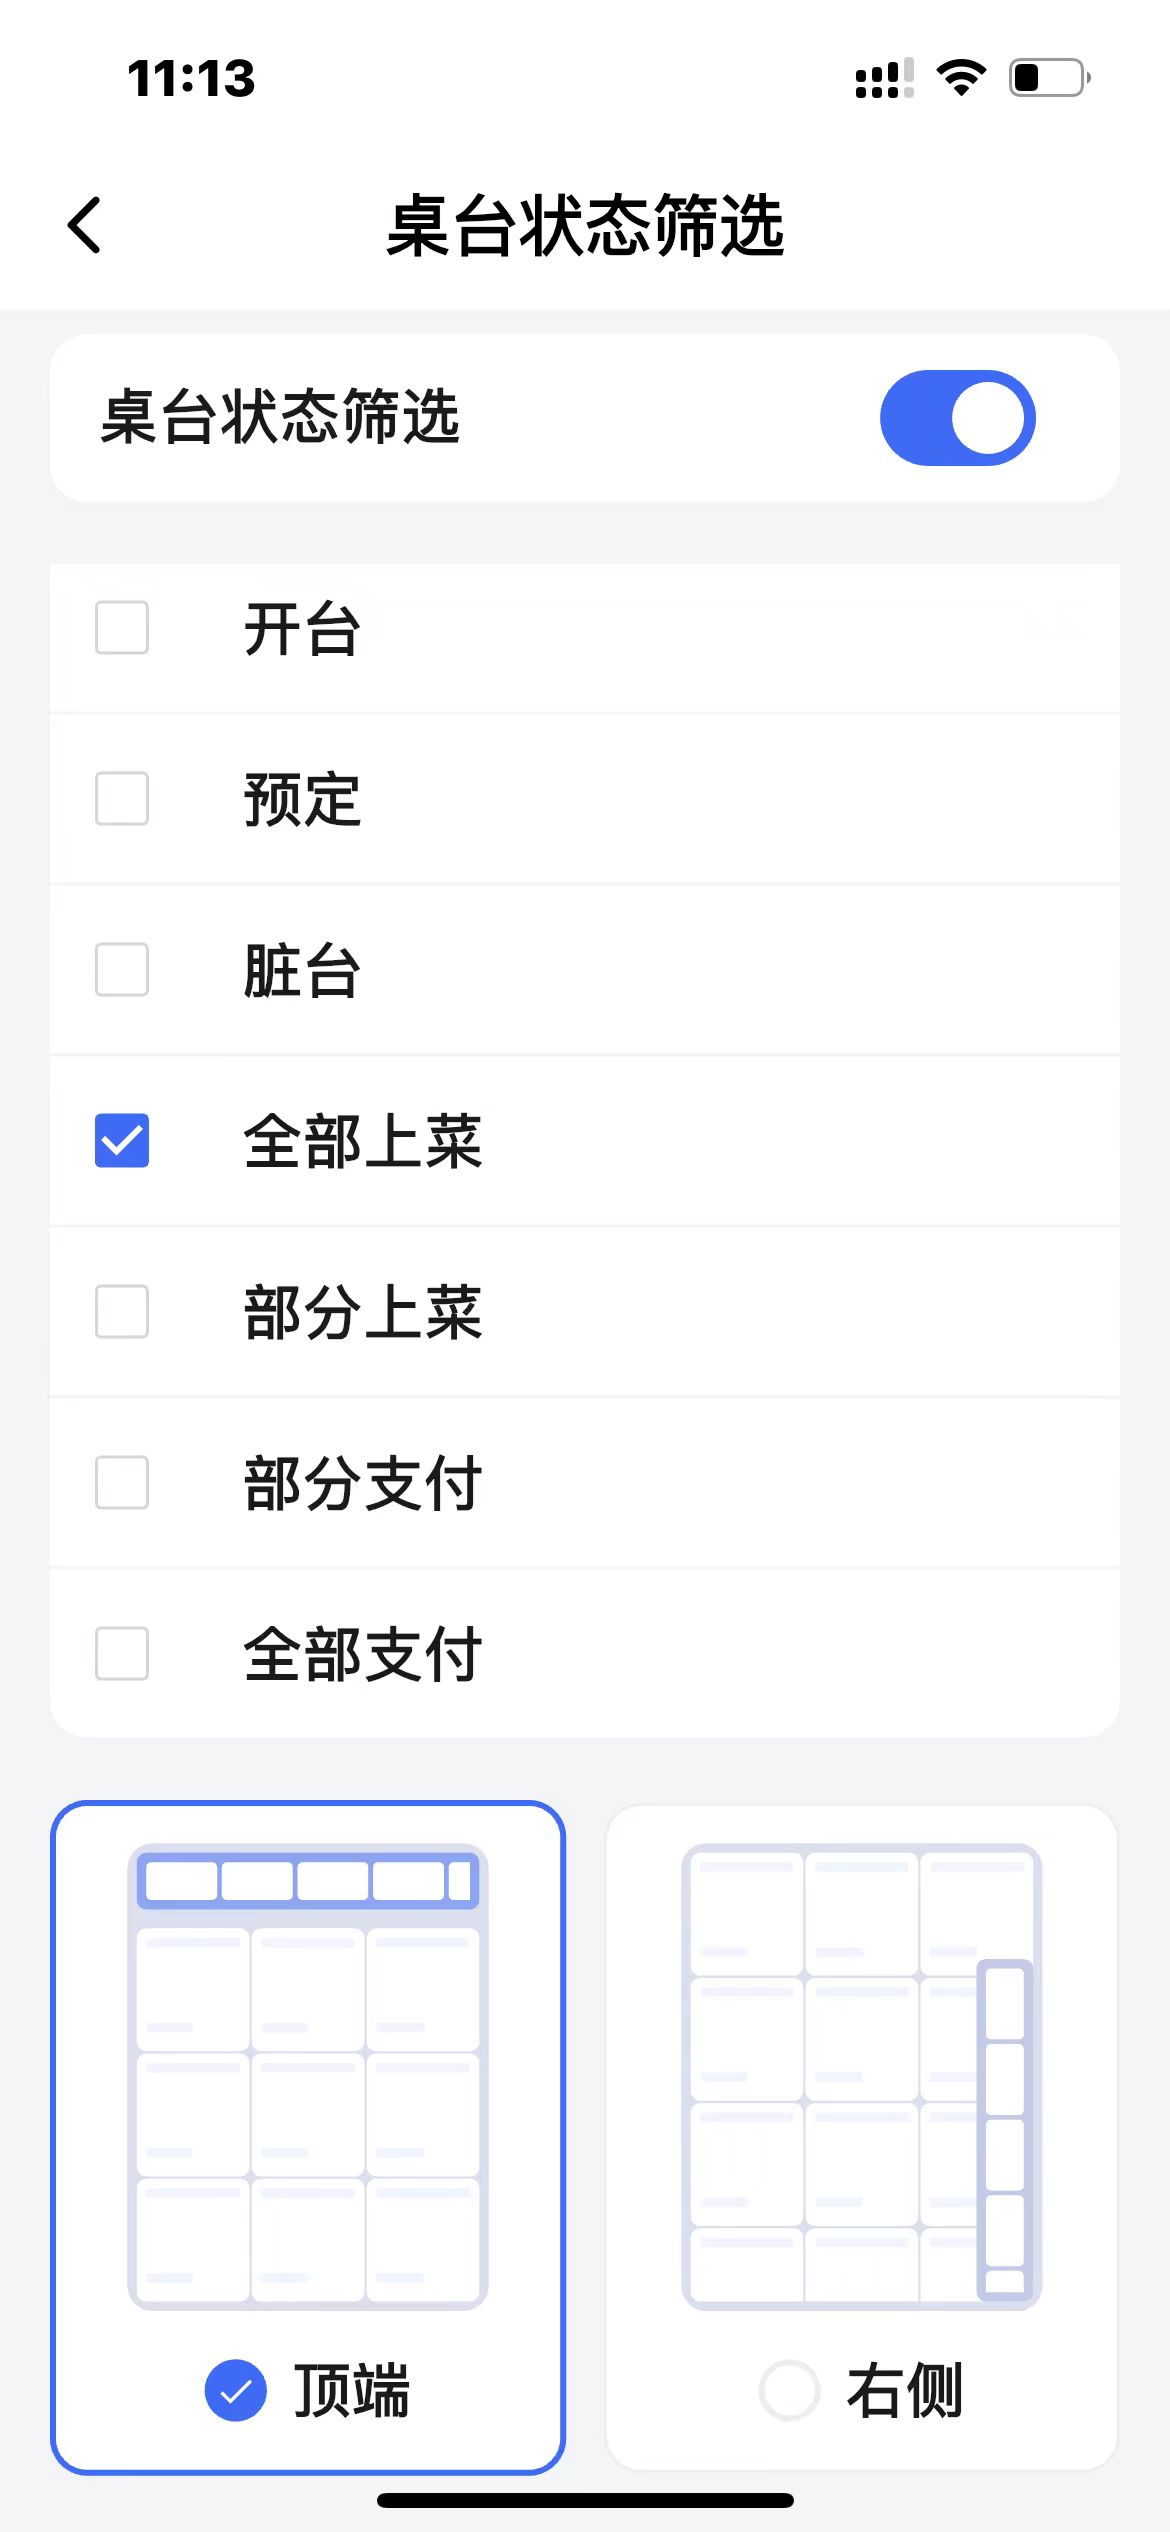This screenshot has height=2532, width=1170.
Task: Uncheck the 全部上菜 checkbox
Action: point(122,1141)
